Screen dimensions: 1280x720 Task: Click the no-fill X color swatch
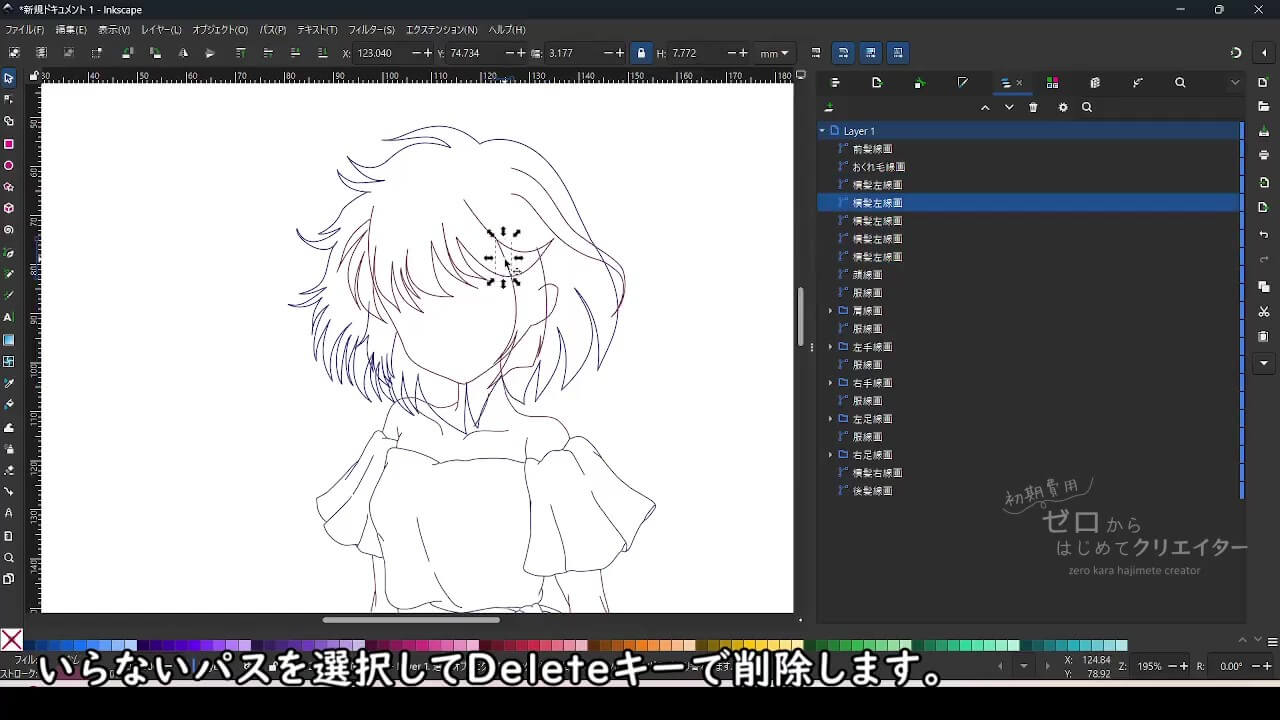point(10,640)
